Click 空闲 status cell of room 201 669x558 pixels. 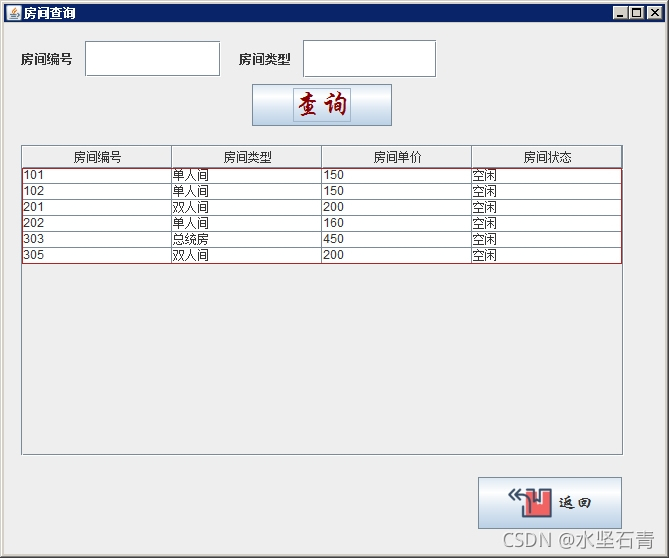pos(547,207)
